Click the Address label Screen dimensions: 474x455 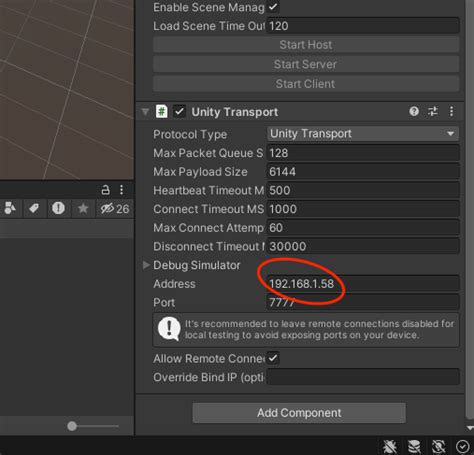click(174, 284)
